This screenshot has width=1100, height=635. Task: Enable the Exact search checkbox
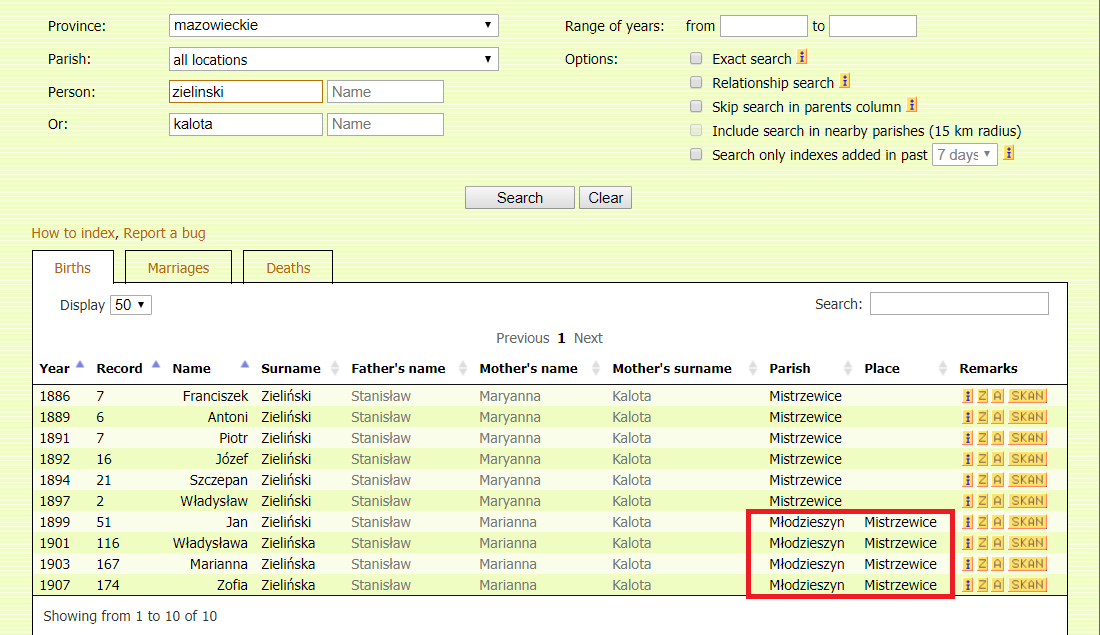696,59
